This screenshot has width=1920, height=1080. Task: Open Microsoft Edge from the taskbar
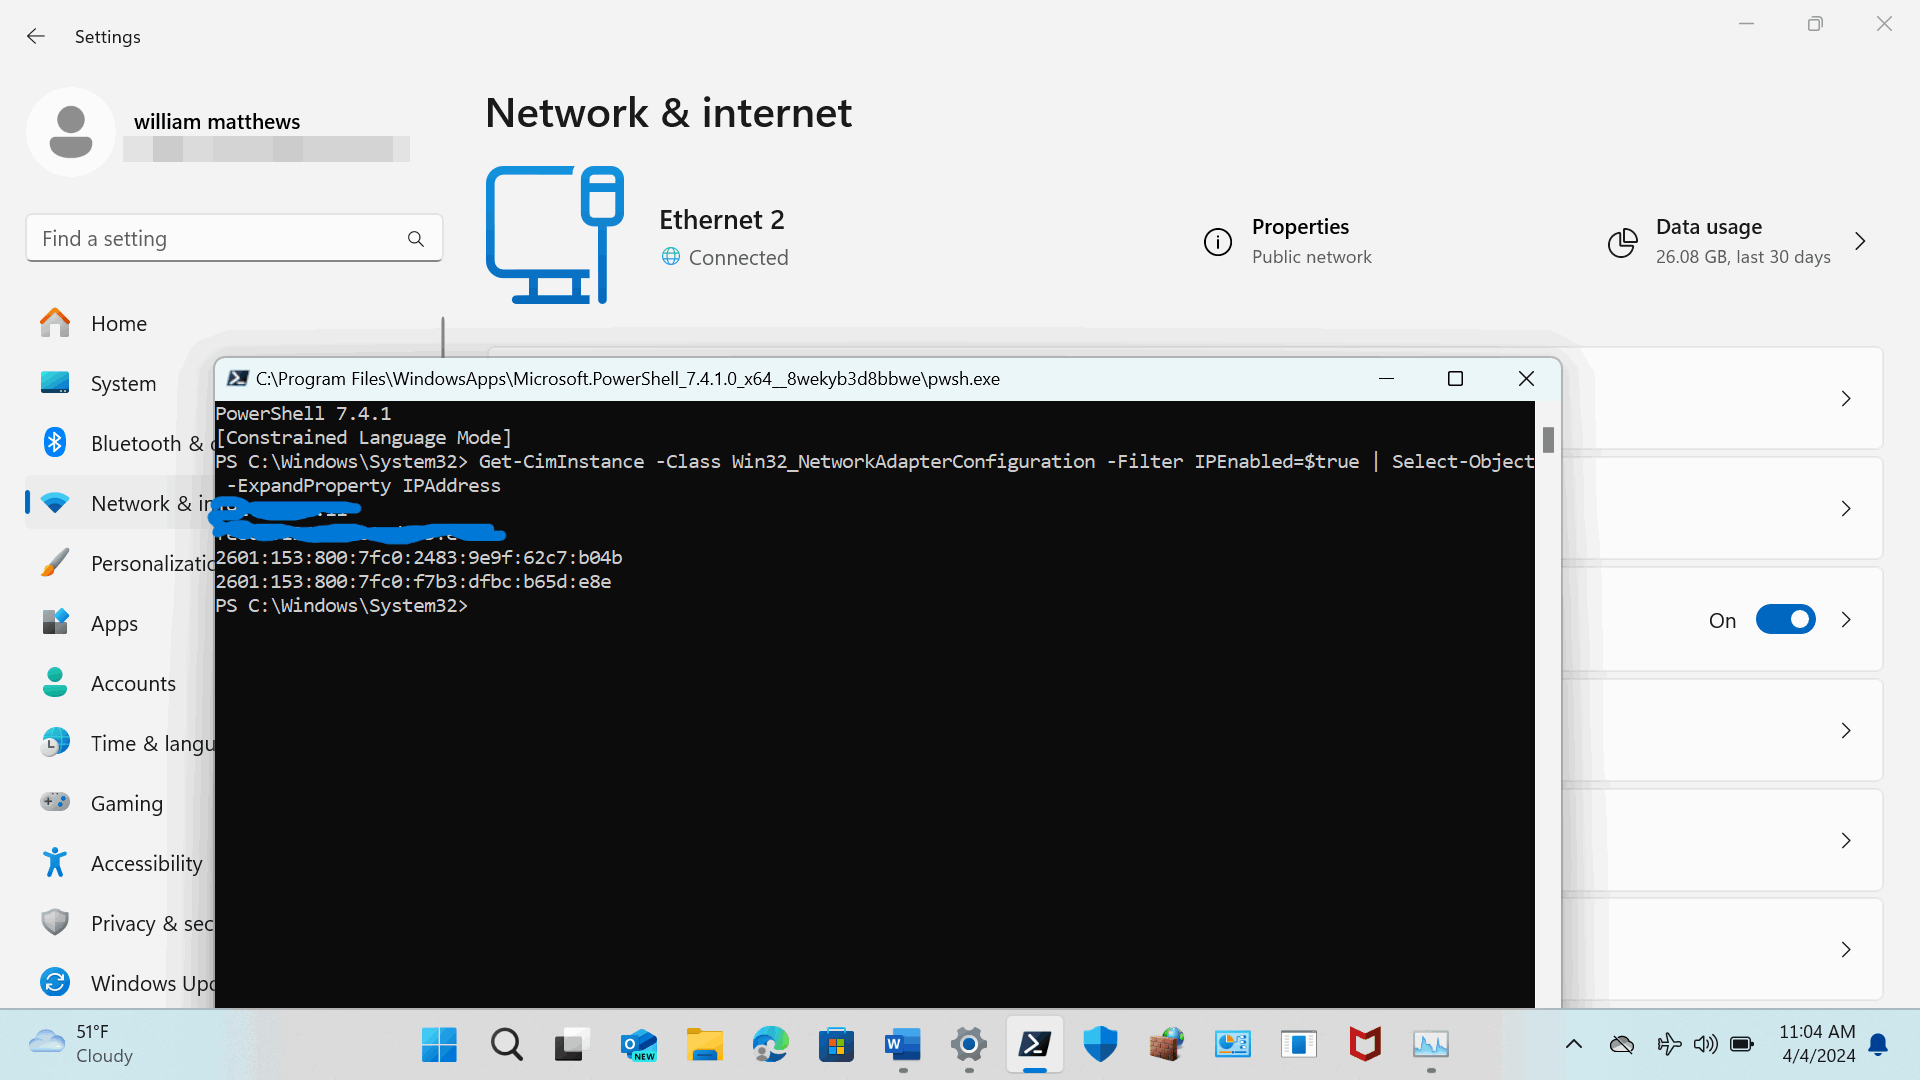[770, 1045]
